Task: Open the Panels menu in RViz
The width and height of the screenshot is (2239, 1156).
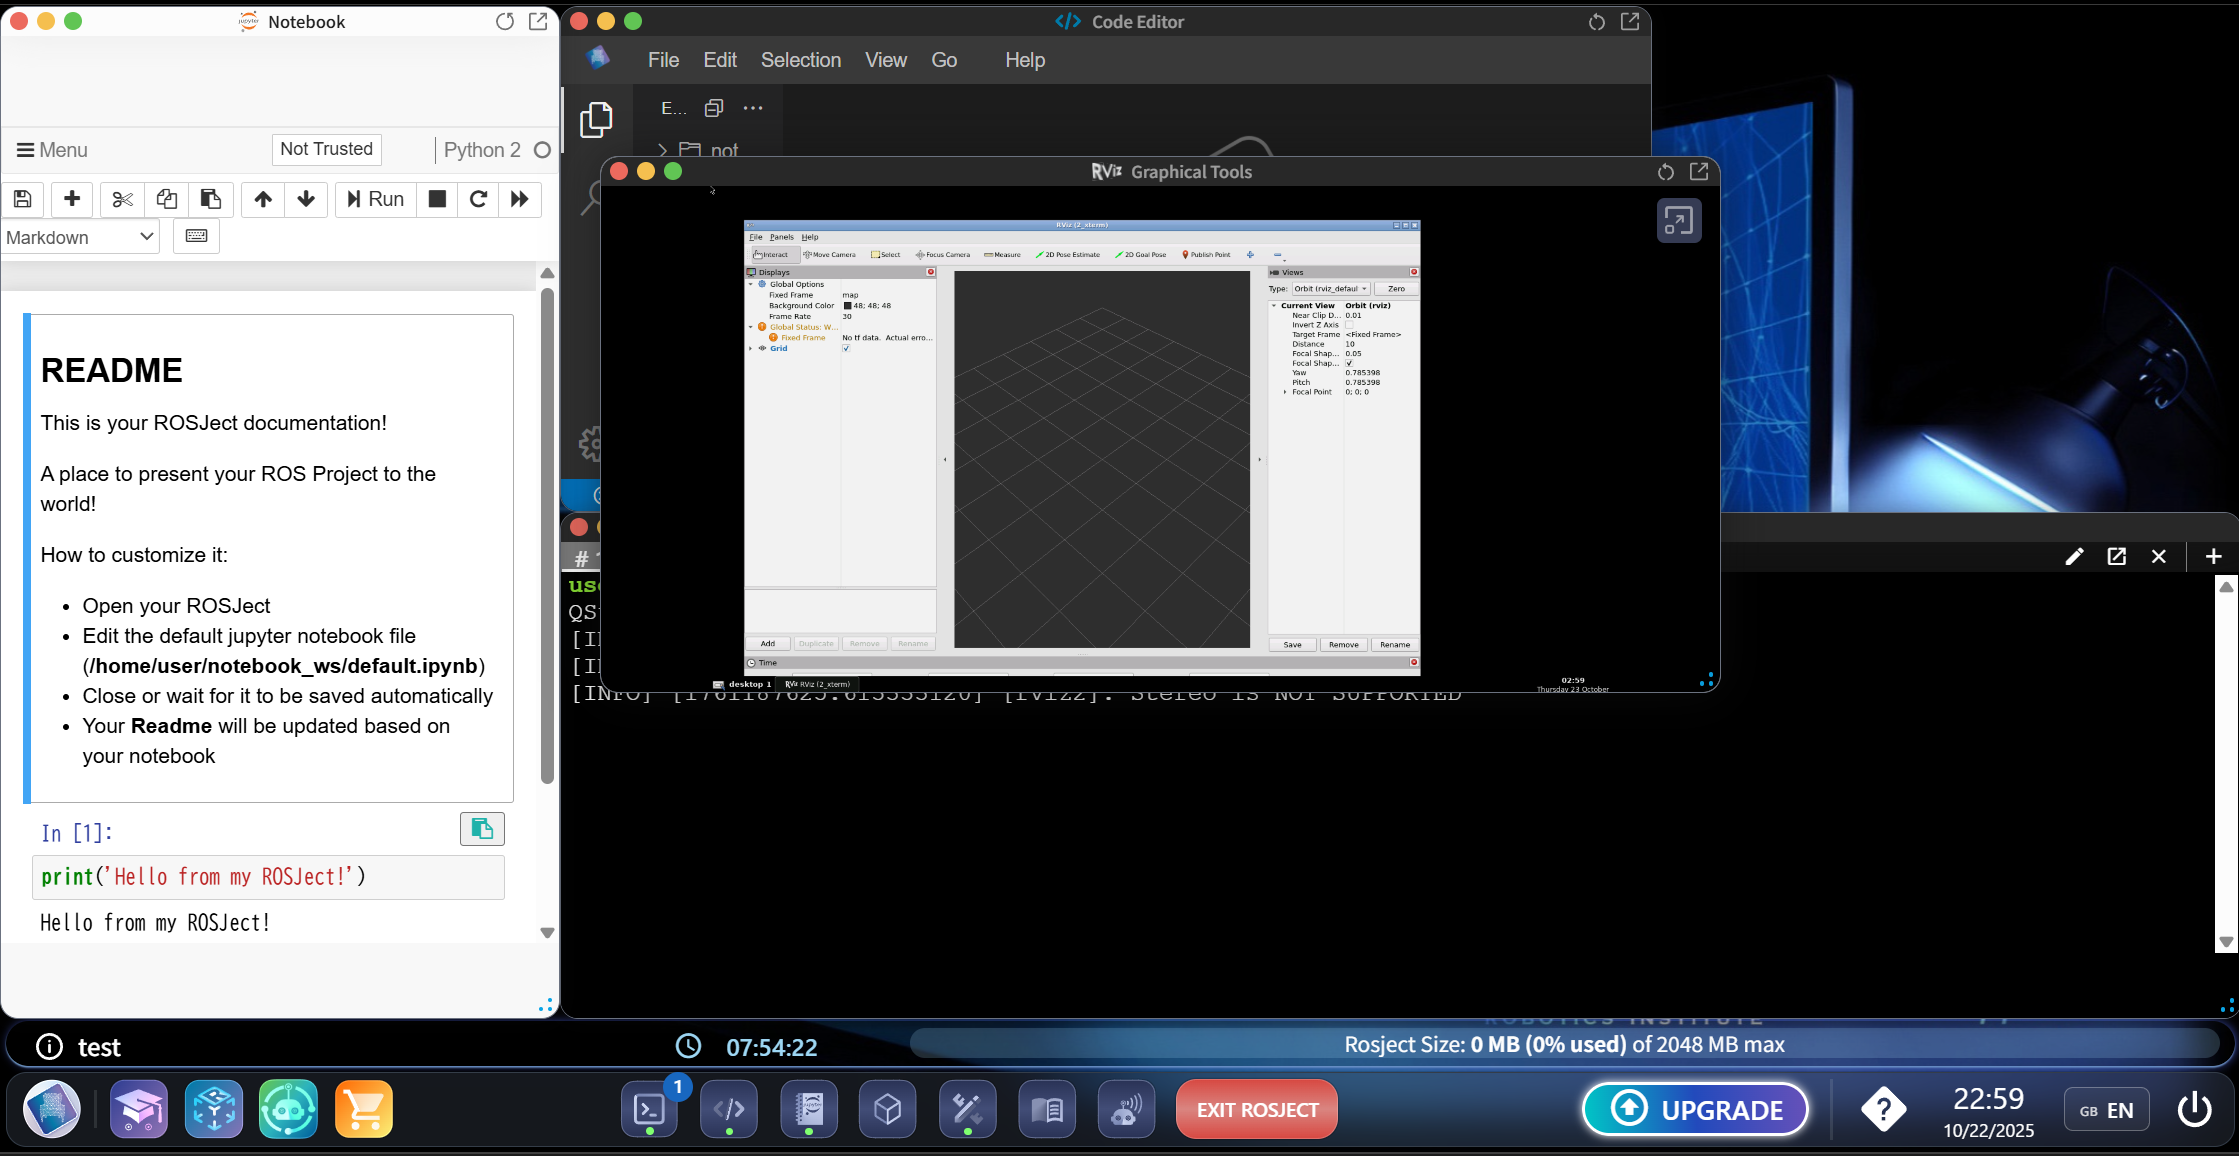Action: click(x=781, y=237)
